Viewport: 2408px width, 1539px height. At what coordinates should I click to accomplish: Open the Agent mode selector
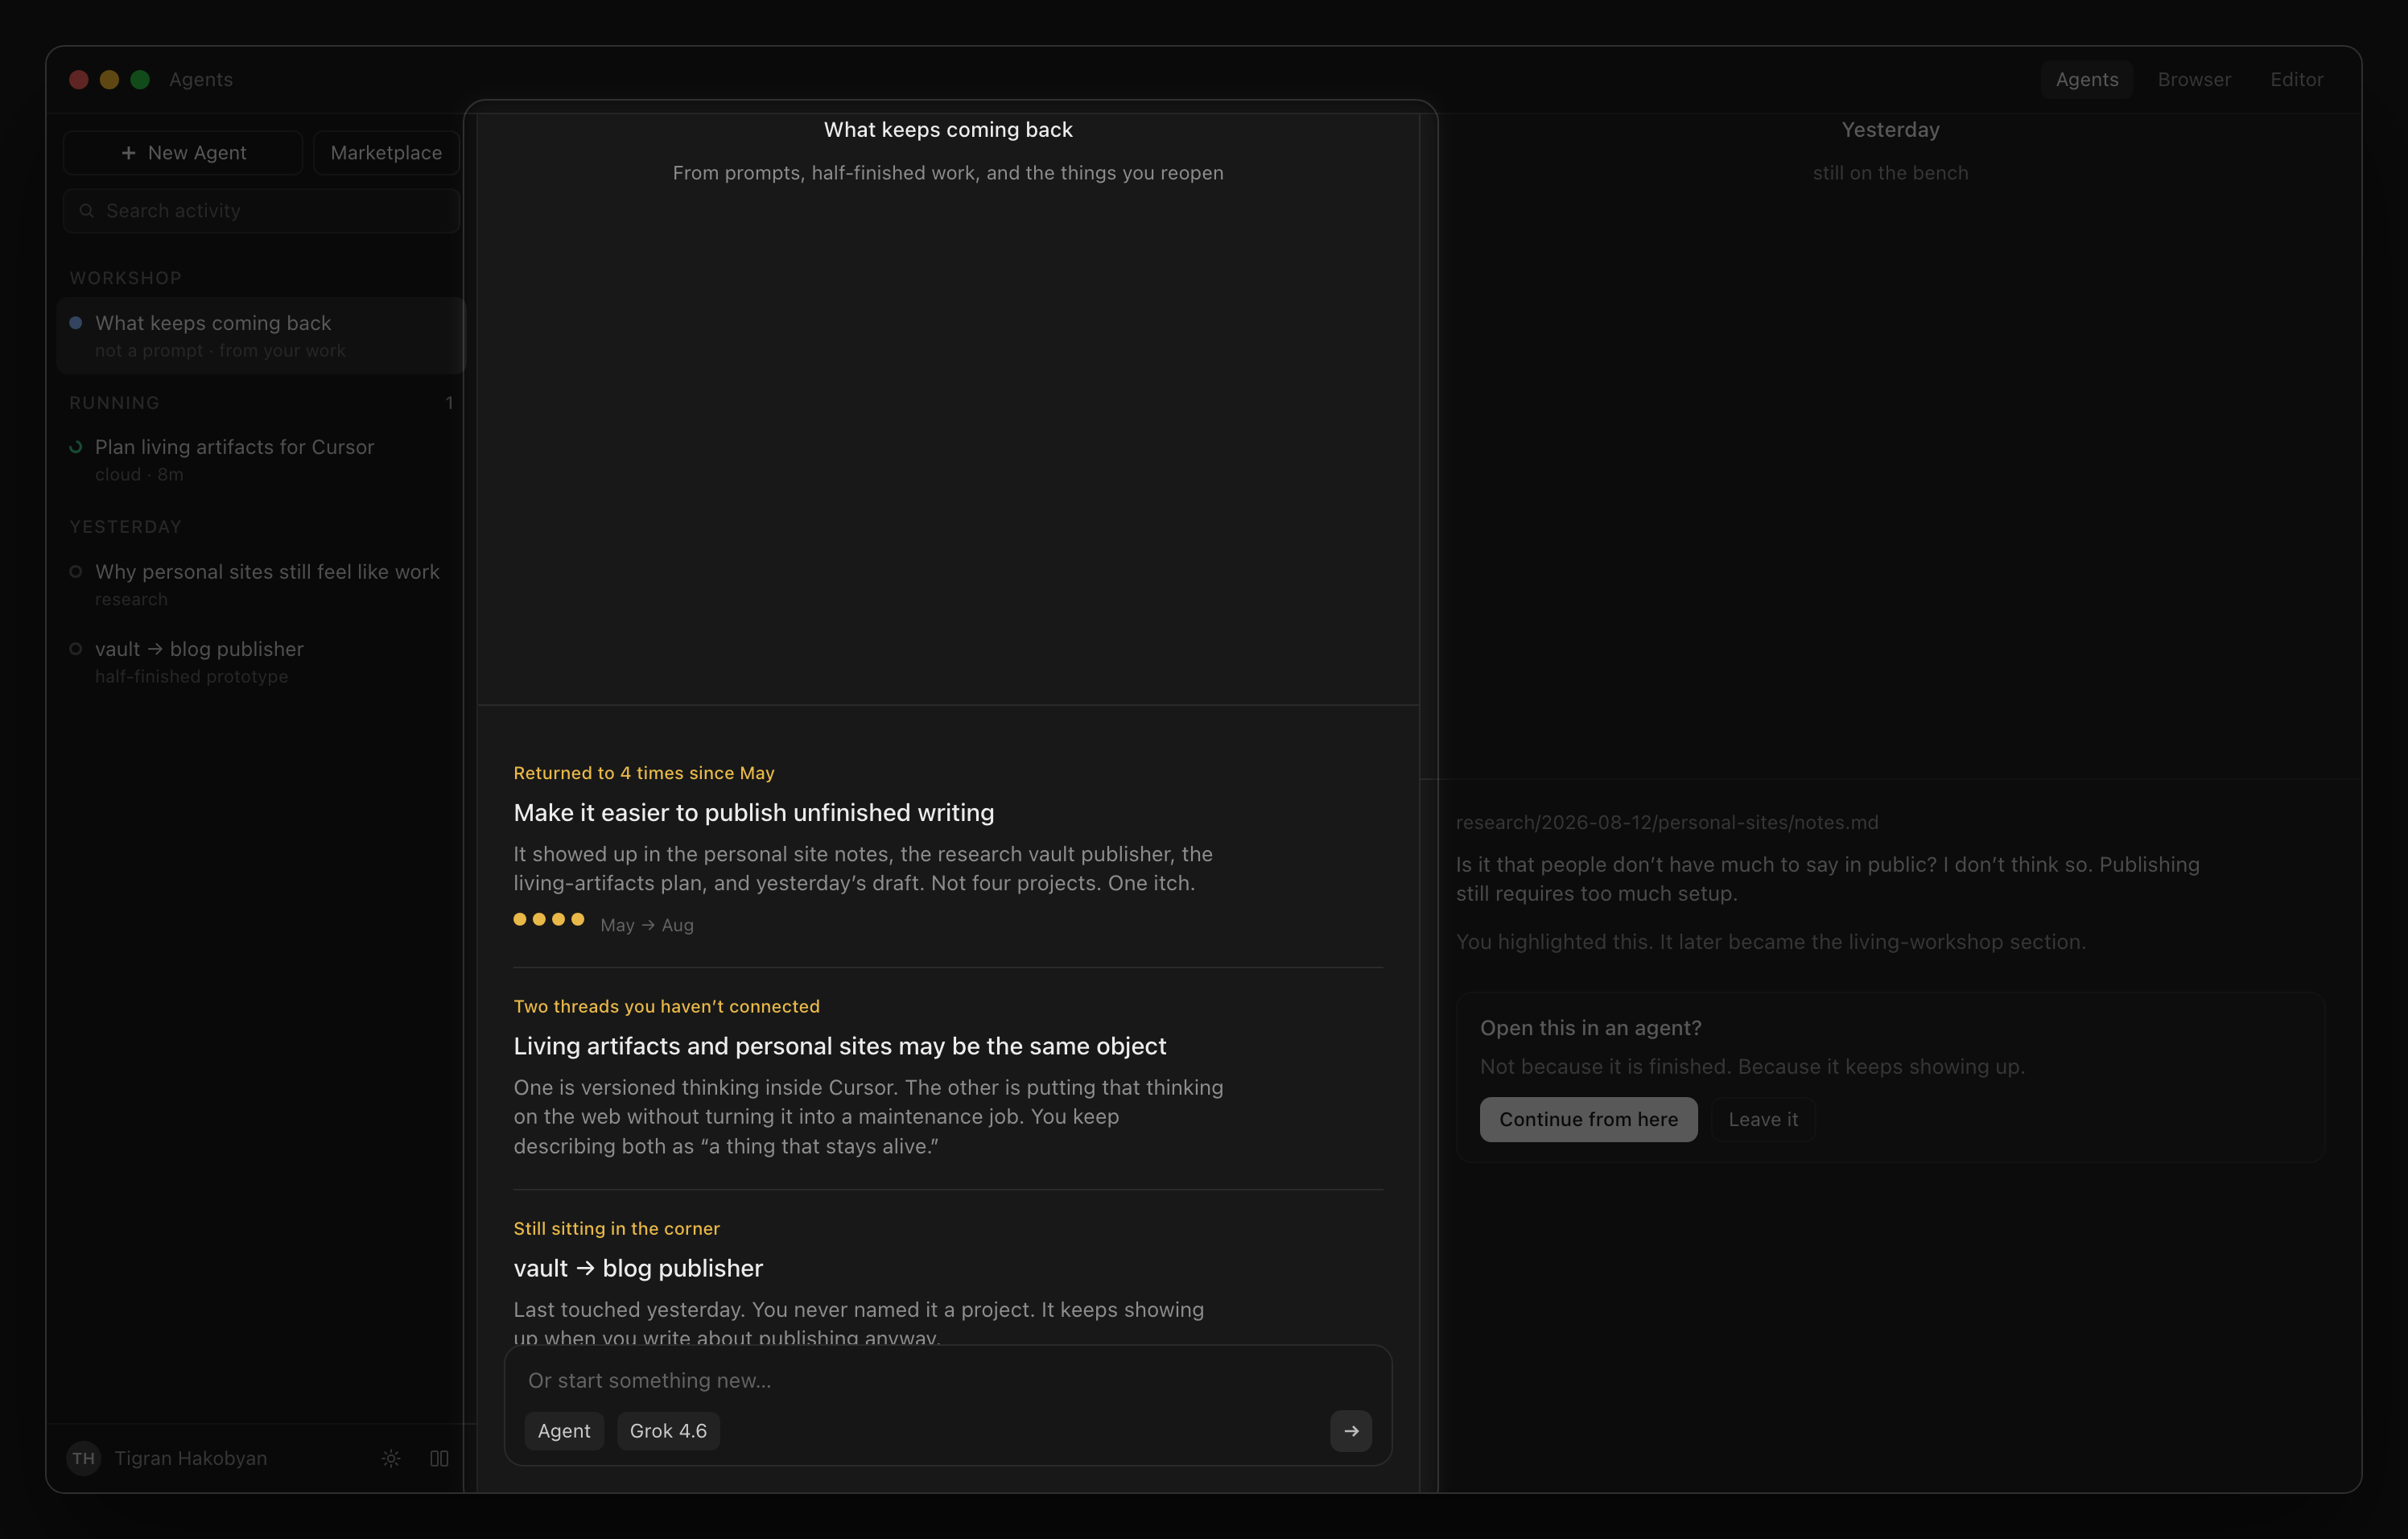pos(564,1431)
